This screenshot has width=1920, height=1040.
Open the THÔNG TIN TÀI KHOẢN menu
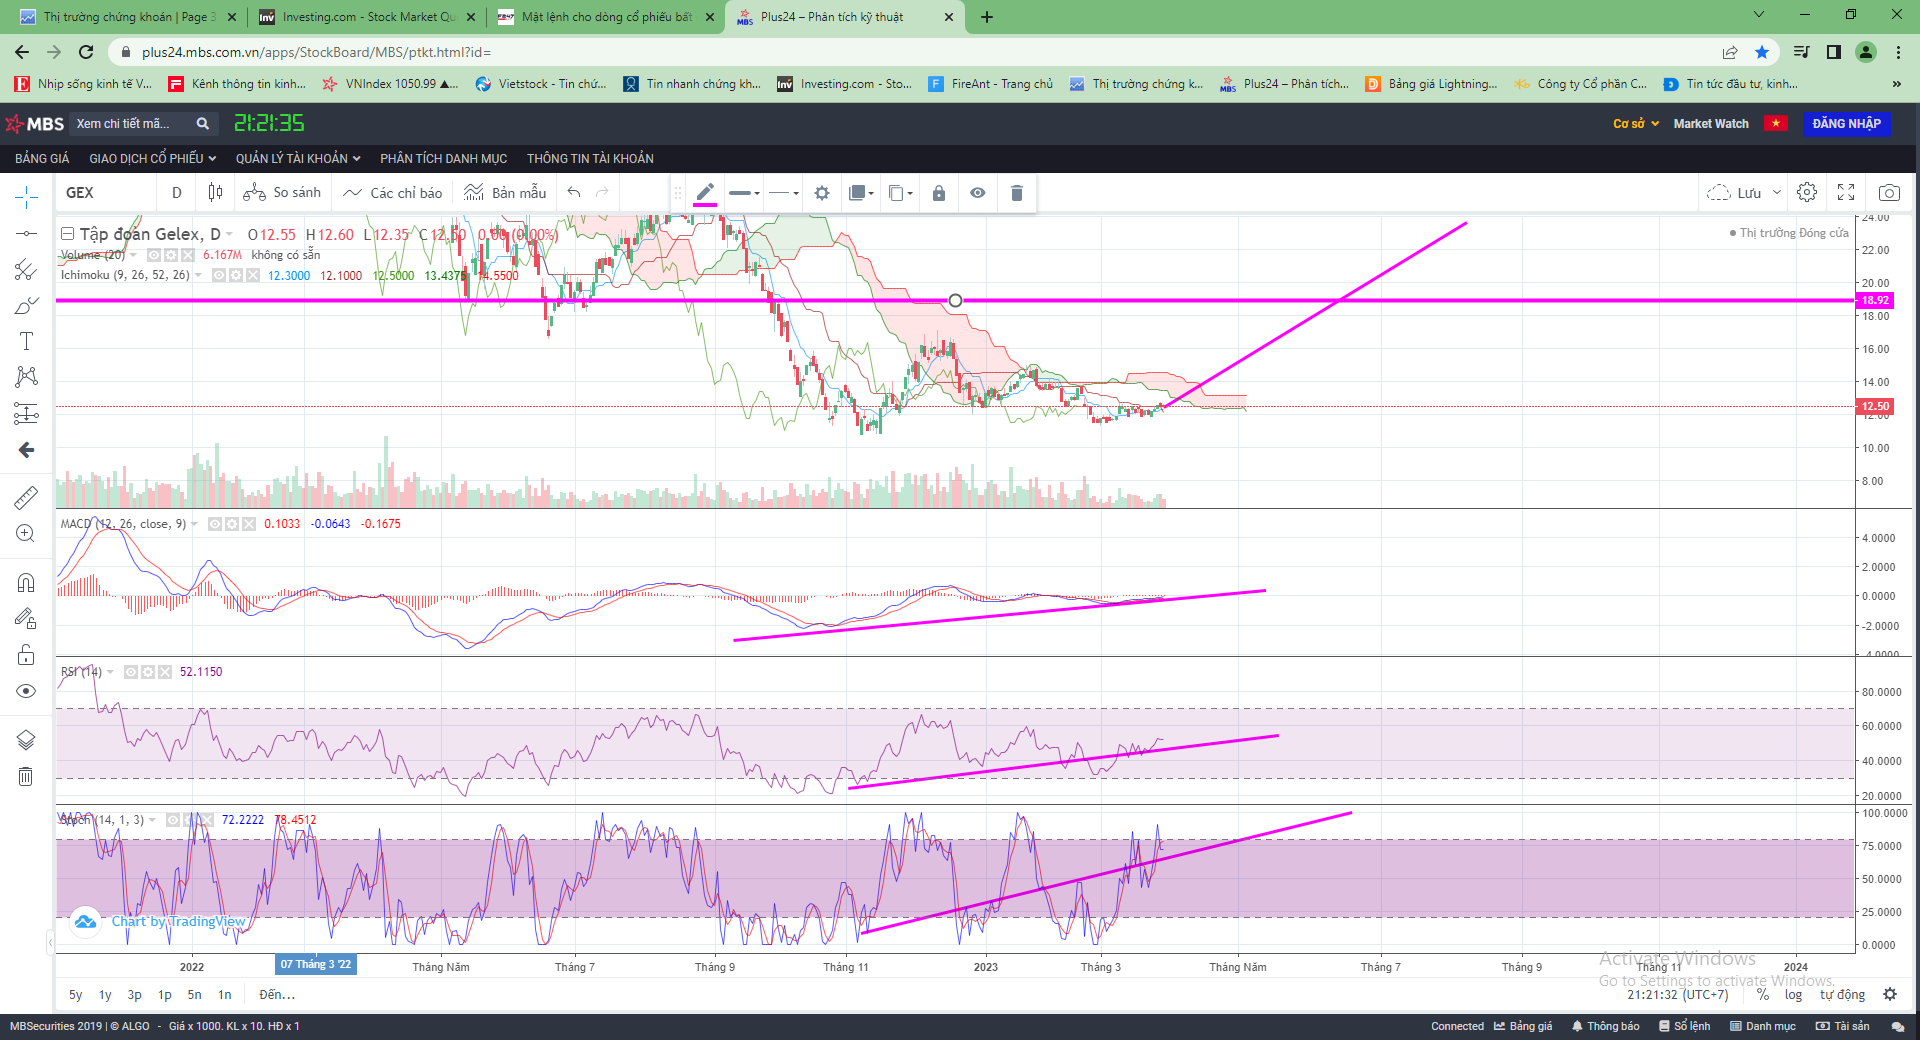(590, 159)
